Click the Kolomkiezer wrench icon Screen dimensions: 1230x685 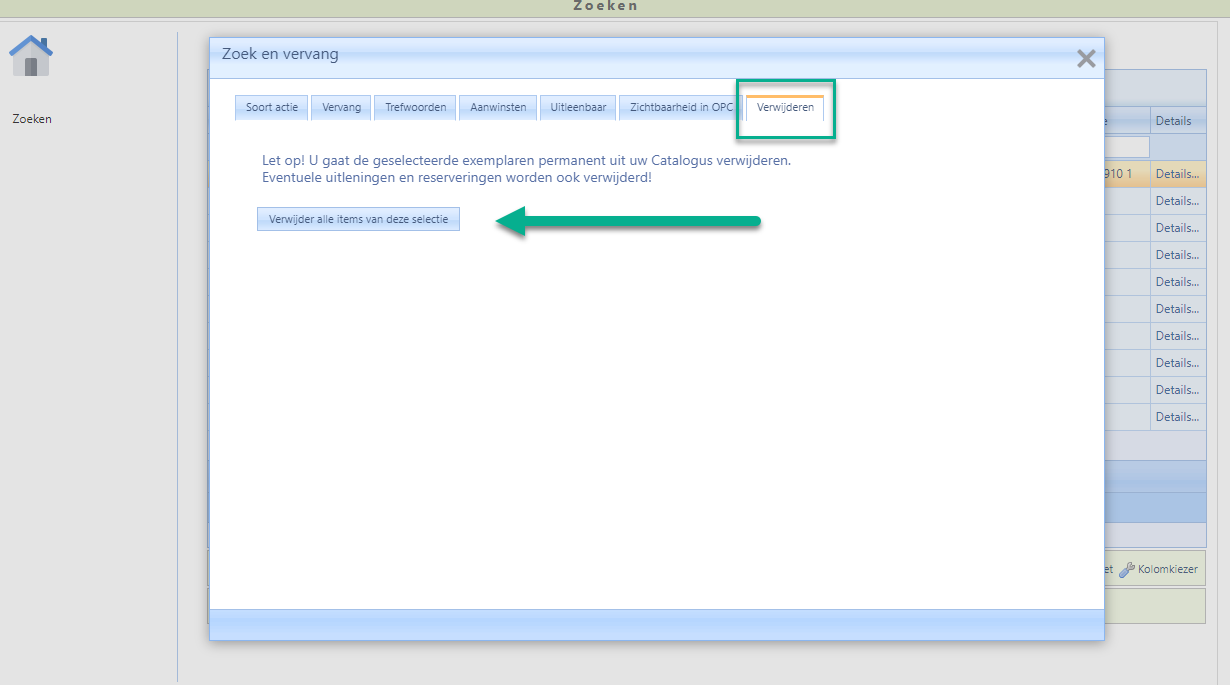coord(1126,569)
